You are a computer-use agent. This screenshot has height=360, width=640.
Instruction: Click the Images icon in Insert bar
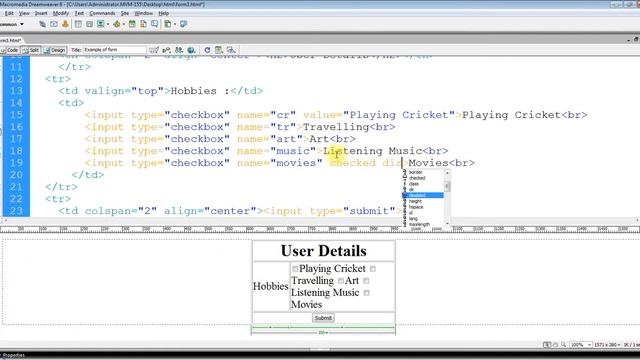coord(100,24)
